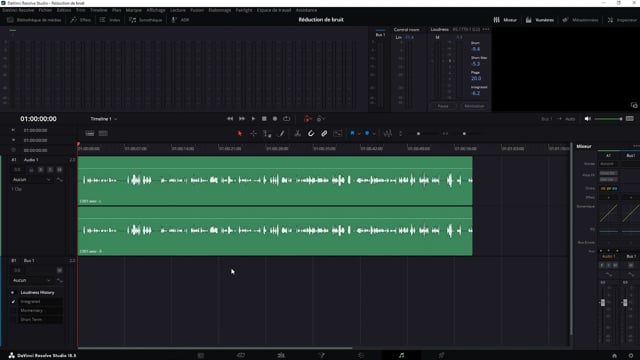640x360 pixels.
Task: Click the transient detection waveform icon
Action: [x=388, y=133]
